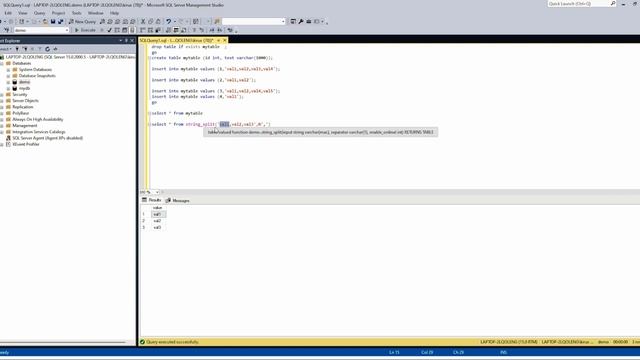Click the Execute button

coord(85,30)
